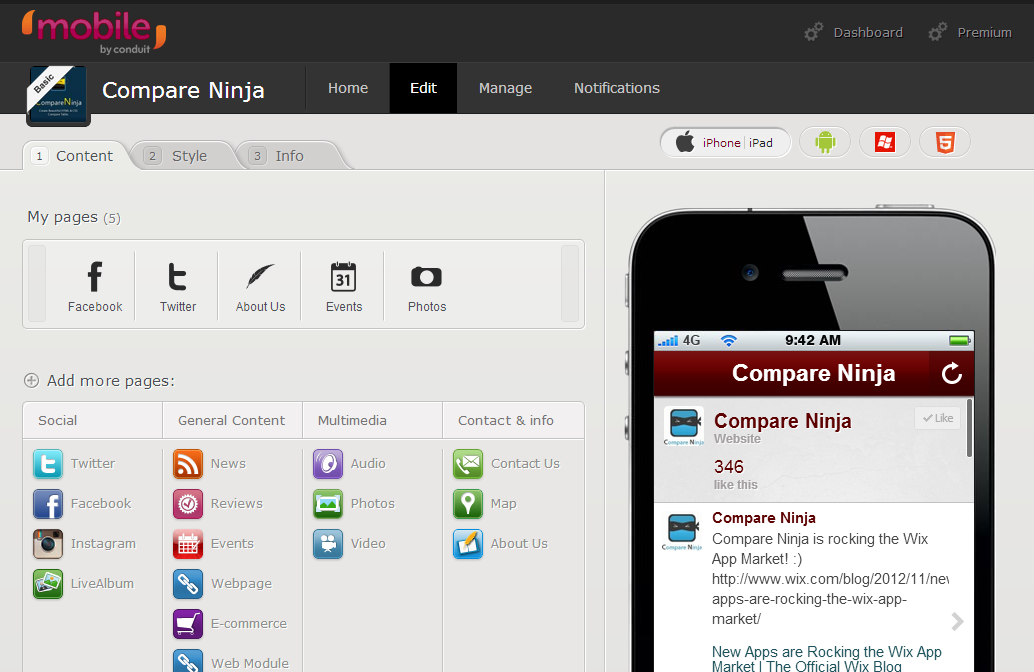
Task: Add a Reviews page
Action: coord(218,504)
